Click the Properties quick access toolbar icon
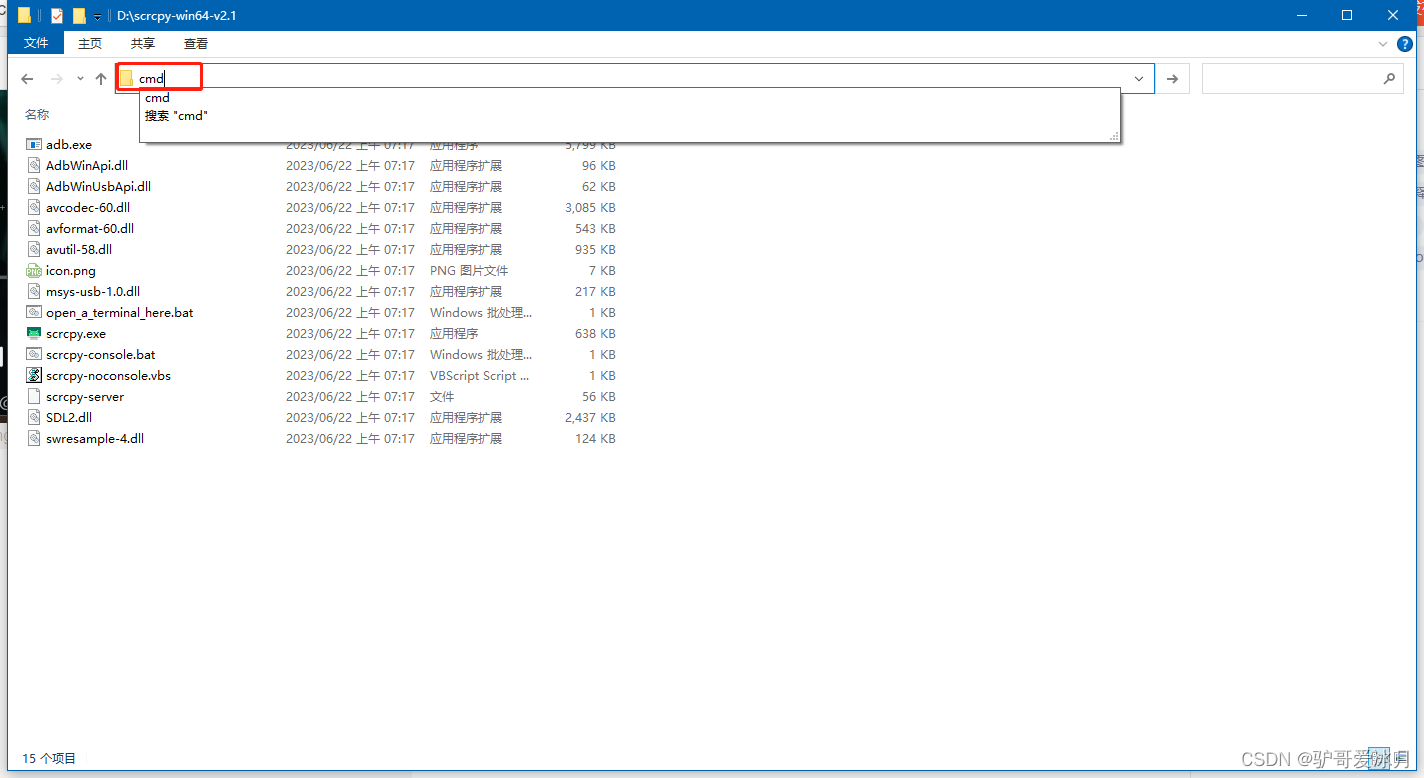This screenshot has width=1424, height=778. (x=57, y=16)
